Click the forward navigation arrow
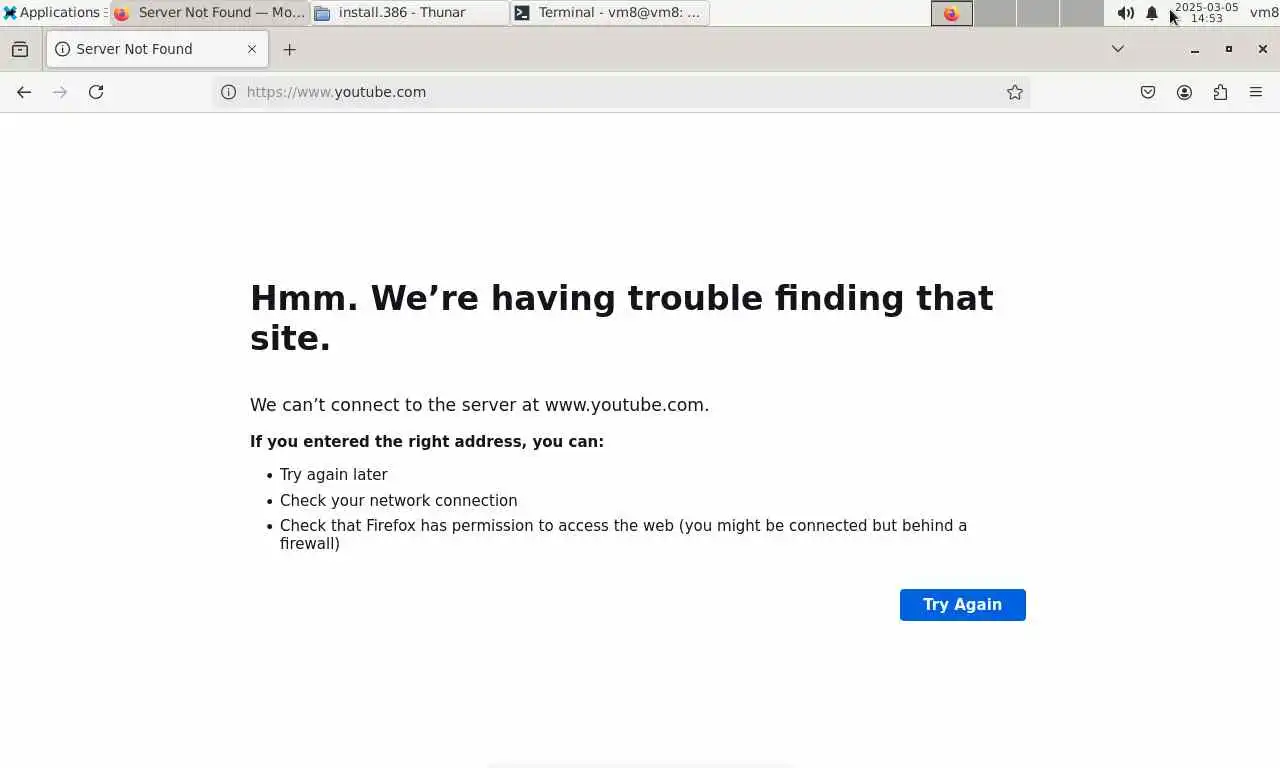The image size is (1280, 768). [x=60, y=92]
